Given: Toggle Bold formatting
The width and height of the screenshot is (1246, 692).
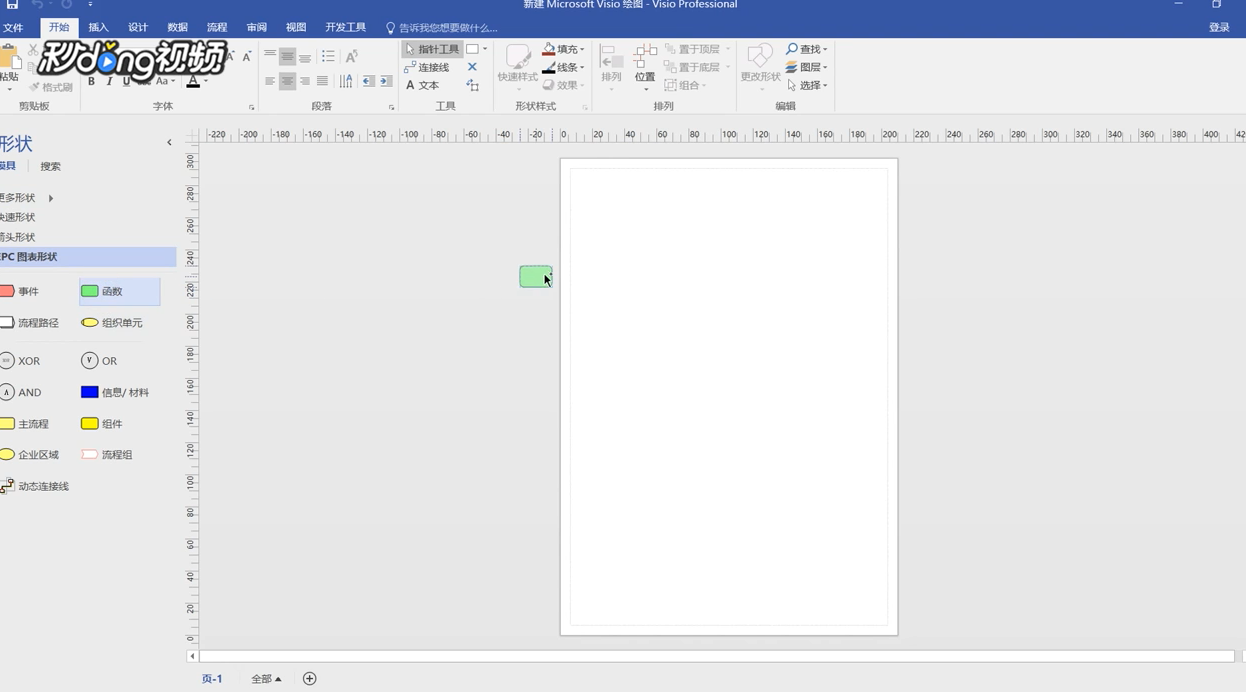Looking at the screenshot, I should [91, 81].
